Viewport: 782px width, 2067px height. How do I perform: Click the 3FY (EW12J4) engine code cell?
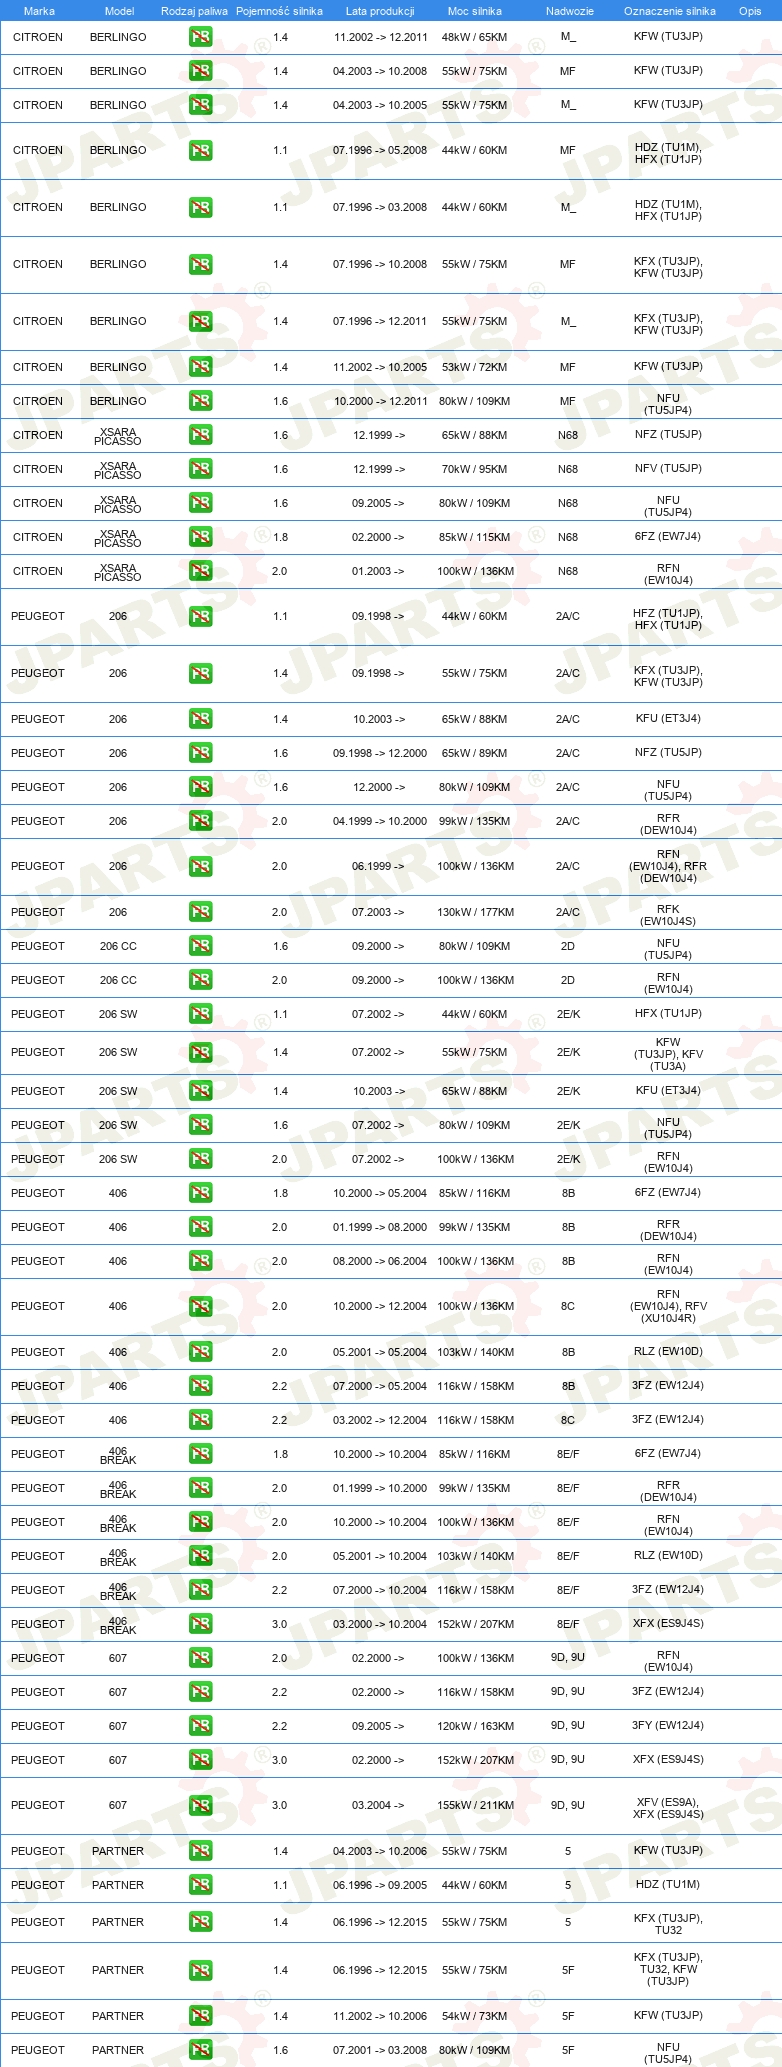tap(668, 1725)
